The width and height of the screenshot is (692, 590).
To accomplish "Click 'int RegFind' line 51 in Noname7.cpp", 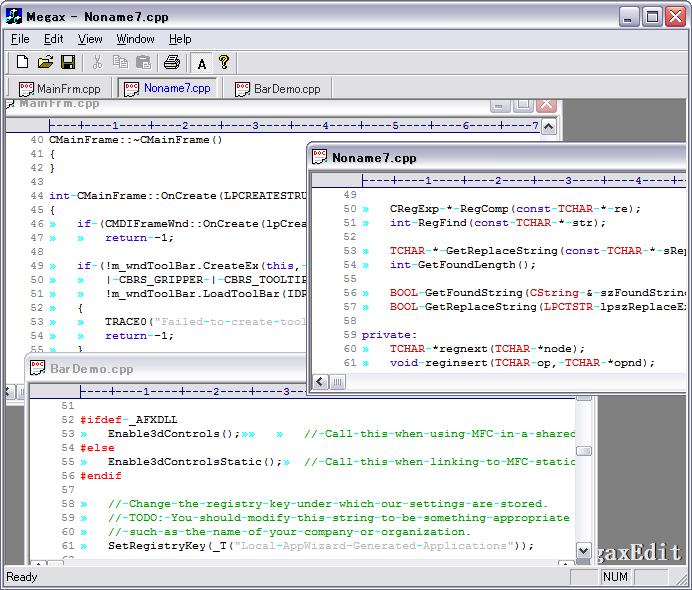I will click(x=498, y=222).
